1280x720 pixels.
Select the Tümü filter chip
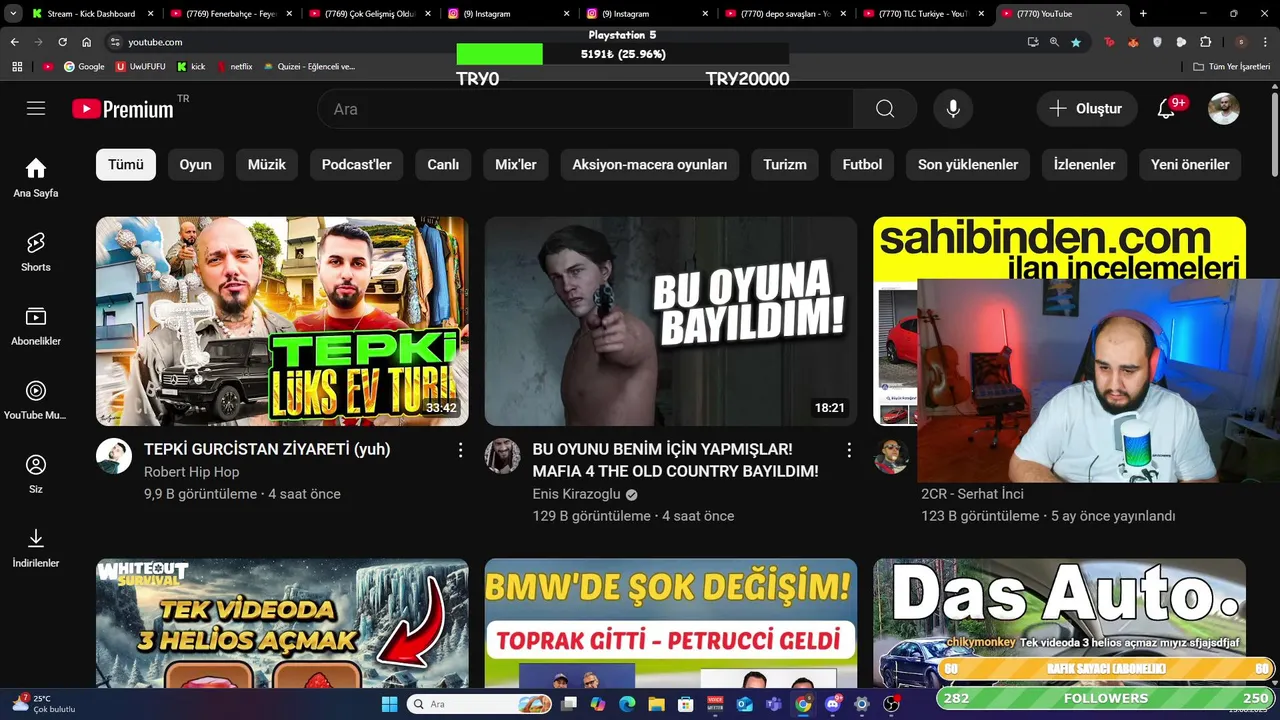[126, 164]
